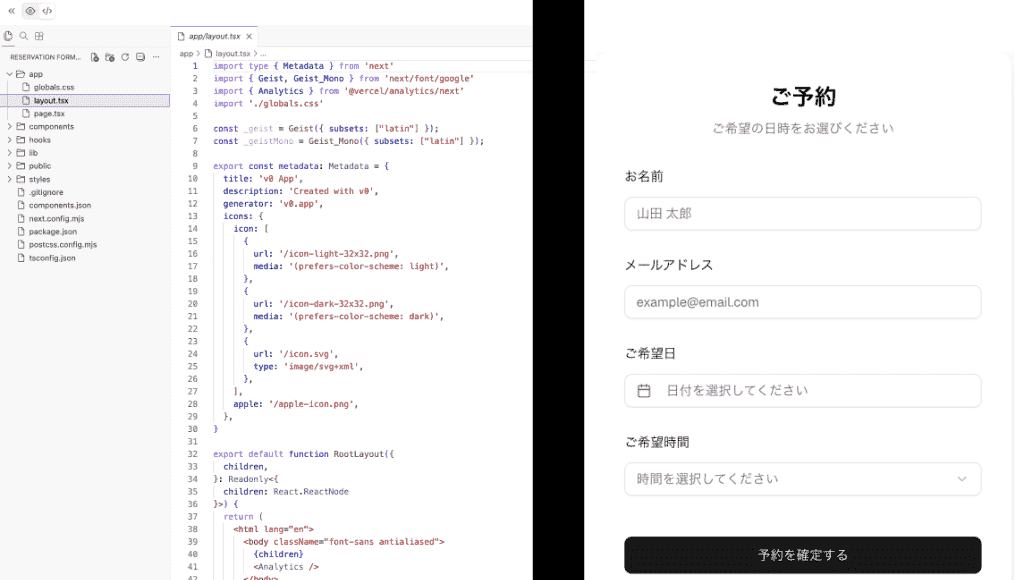The height and width of the screenshot is (580, 1024).
Task: Click the メールアドレス email input field
Action: (803, 302)
